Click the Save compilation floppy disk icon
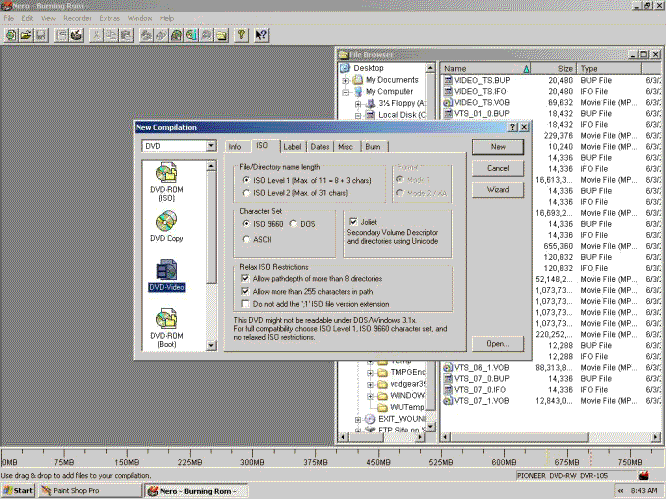The width and height of the screenshot is (666, 499). pyautogui.click(x=41, y=35)
